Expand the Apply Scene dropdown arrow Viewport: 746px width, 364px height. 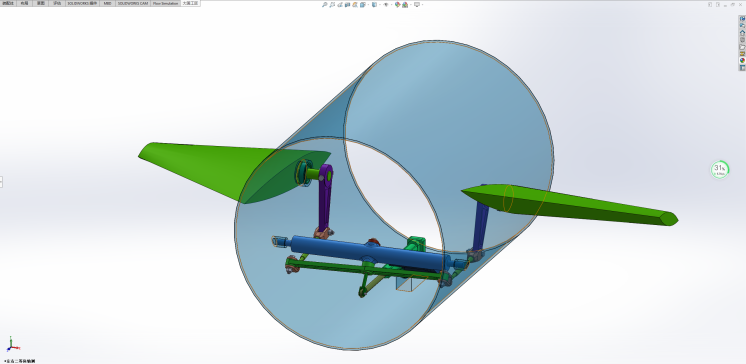coord(411,5)
